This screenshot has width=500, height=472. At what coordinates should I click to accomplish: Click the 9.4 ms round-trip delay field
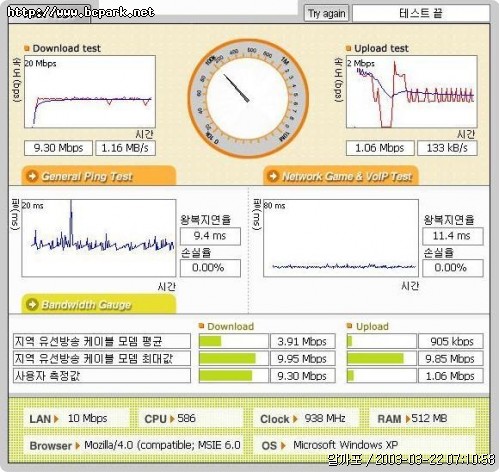tap(210, 236)
